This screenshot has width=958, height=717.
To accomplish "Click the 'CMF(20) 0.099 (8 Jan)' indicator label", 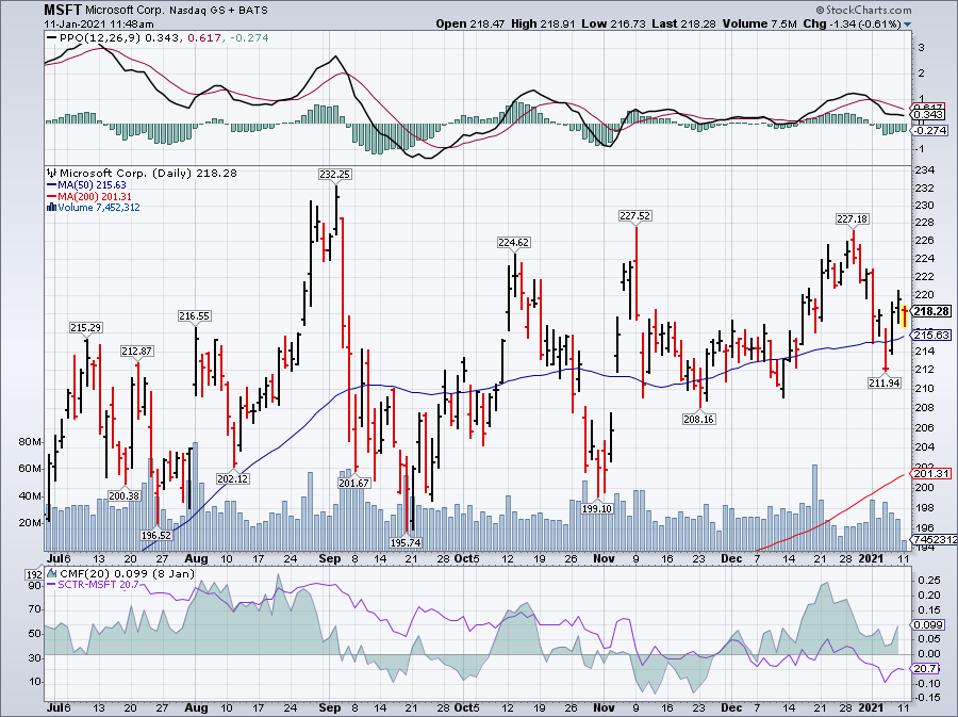I will 127,573.
